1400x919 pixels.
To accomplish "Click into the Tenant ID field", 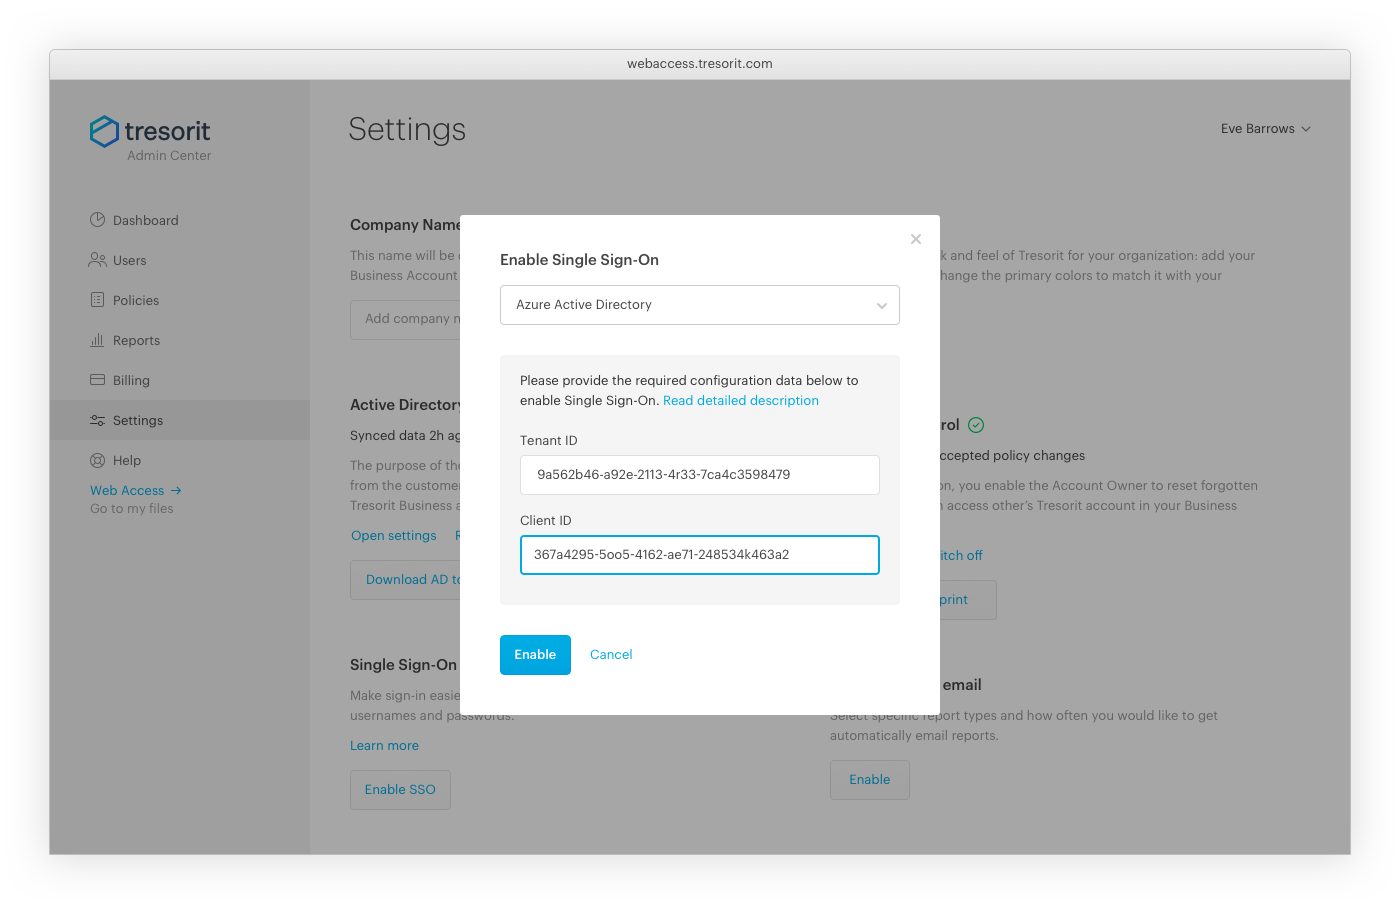I will click(x=700, y=475).
